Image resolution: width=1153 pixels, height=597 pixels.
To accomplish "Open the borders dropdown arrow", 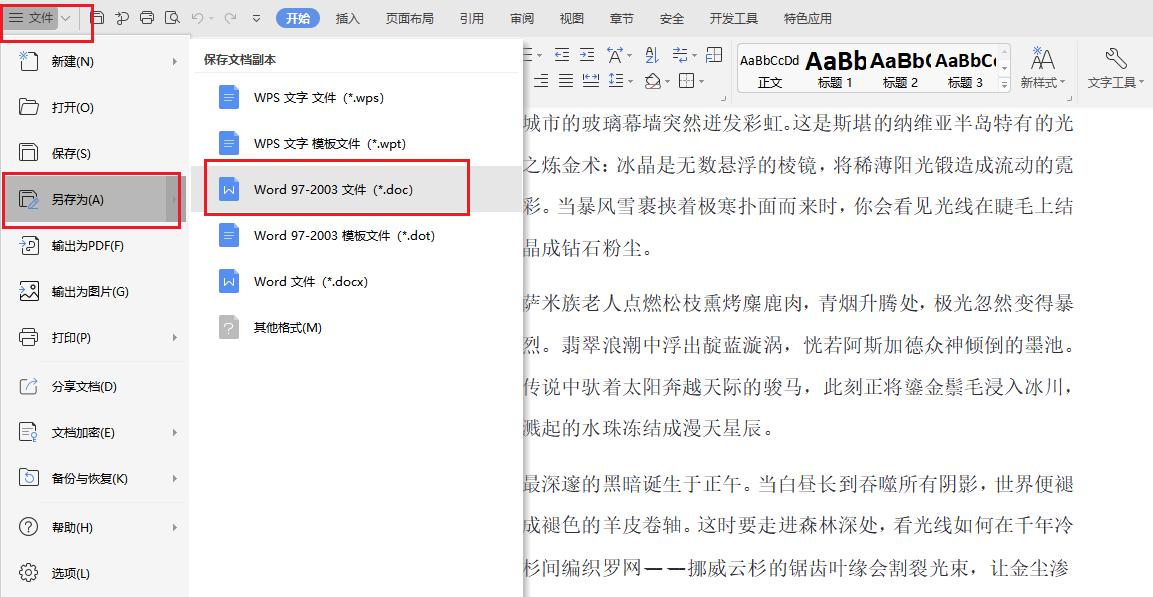I will pos(700,80).
